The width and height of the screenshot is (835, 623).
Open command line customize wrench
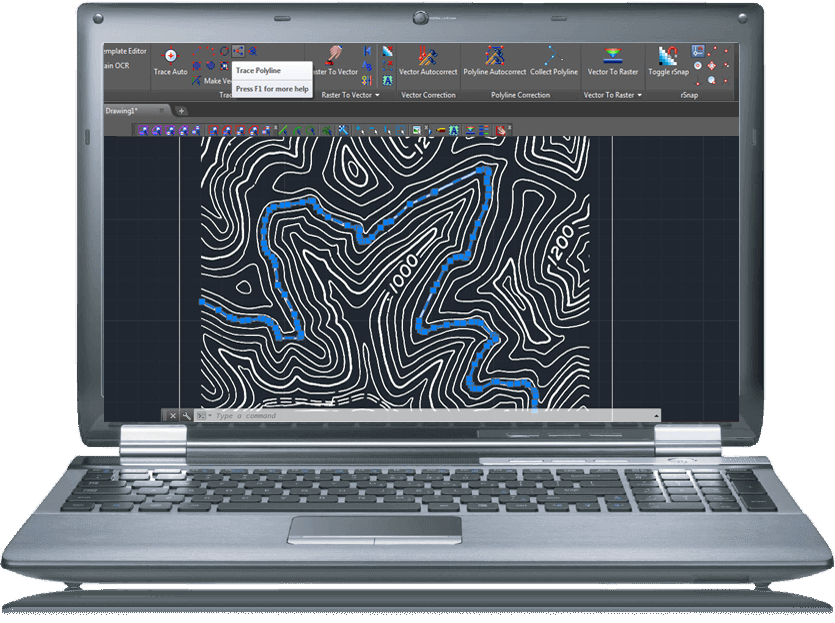pos(186,415)
